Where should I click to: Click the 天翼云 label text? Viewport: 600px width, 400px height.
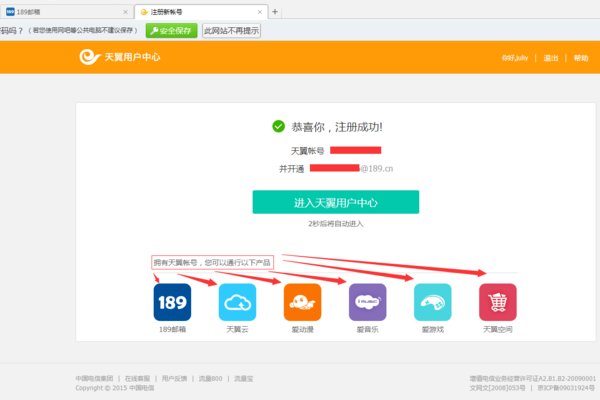[237, 329]
